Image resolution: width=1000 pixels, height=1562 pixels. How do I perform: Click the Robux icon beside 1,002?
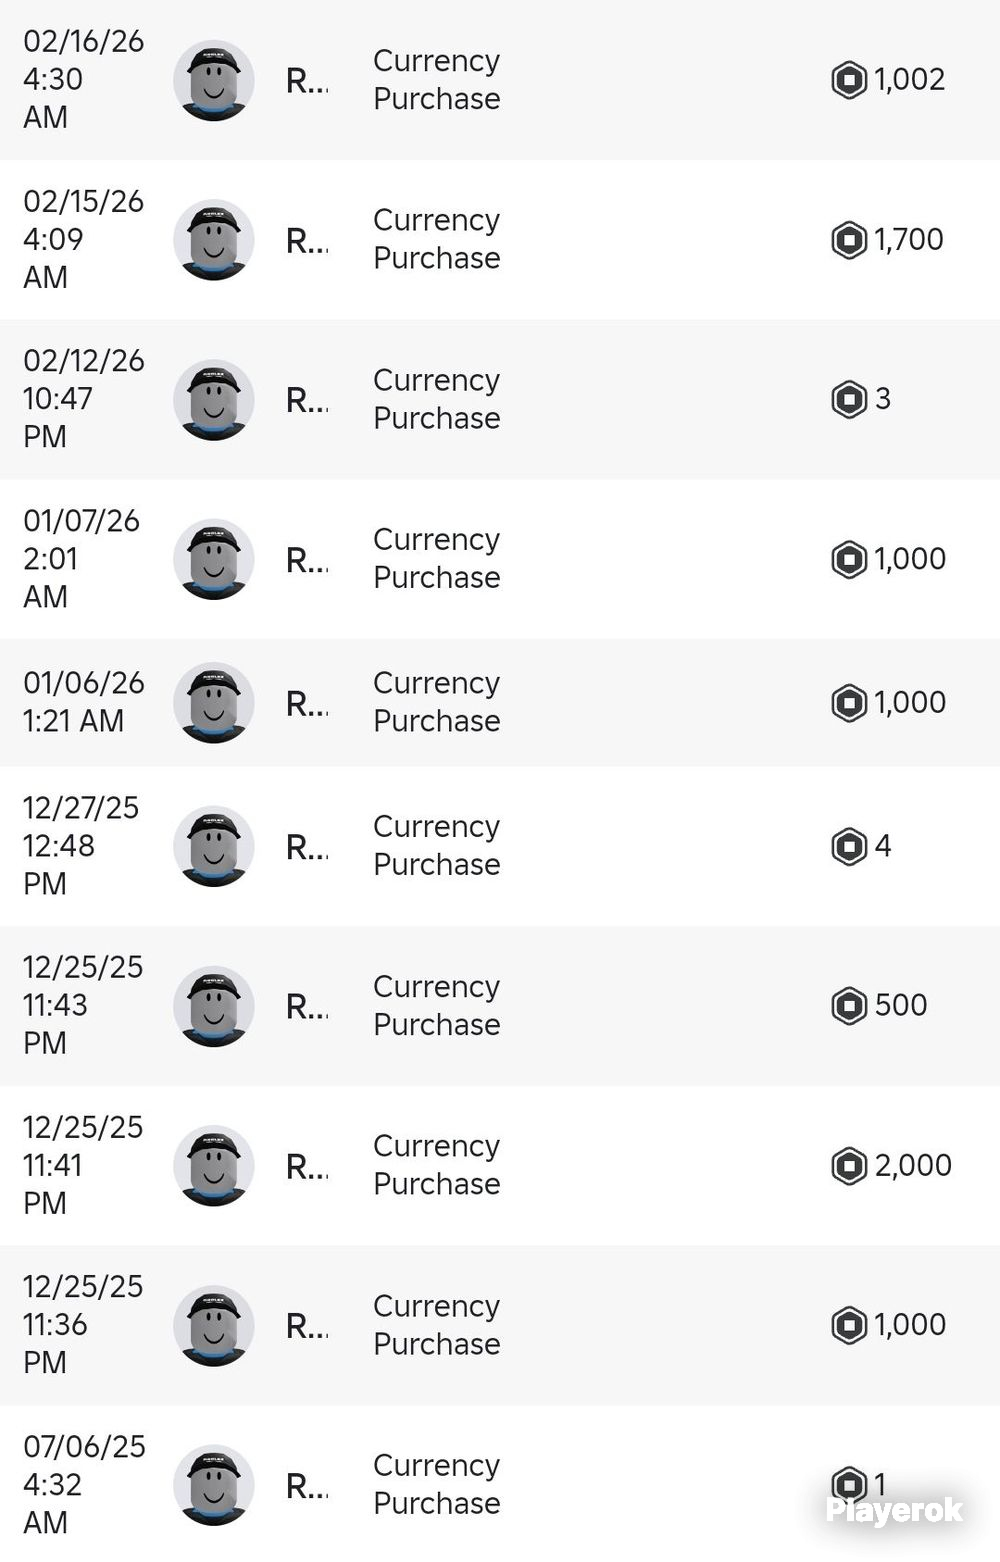[849, 80]
